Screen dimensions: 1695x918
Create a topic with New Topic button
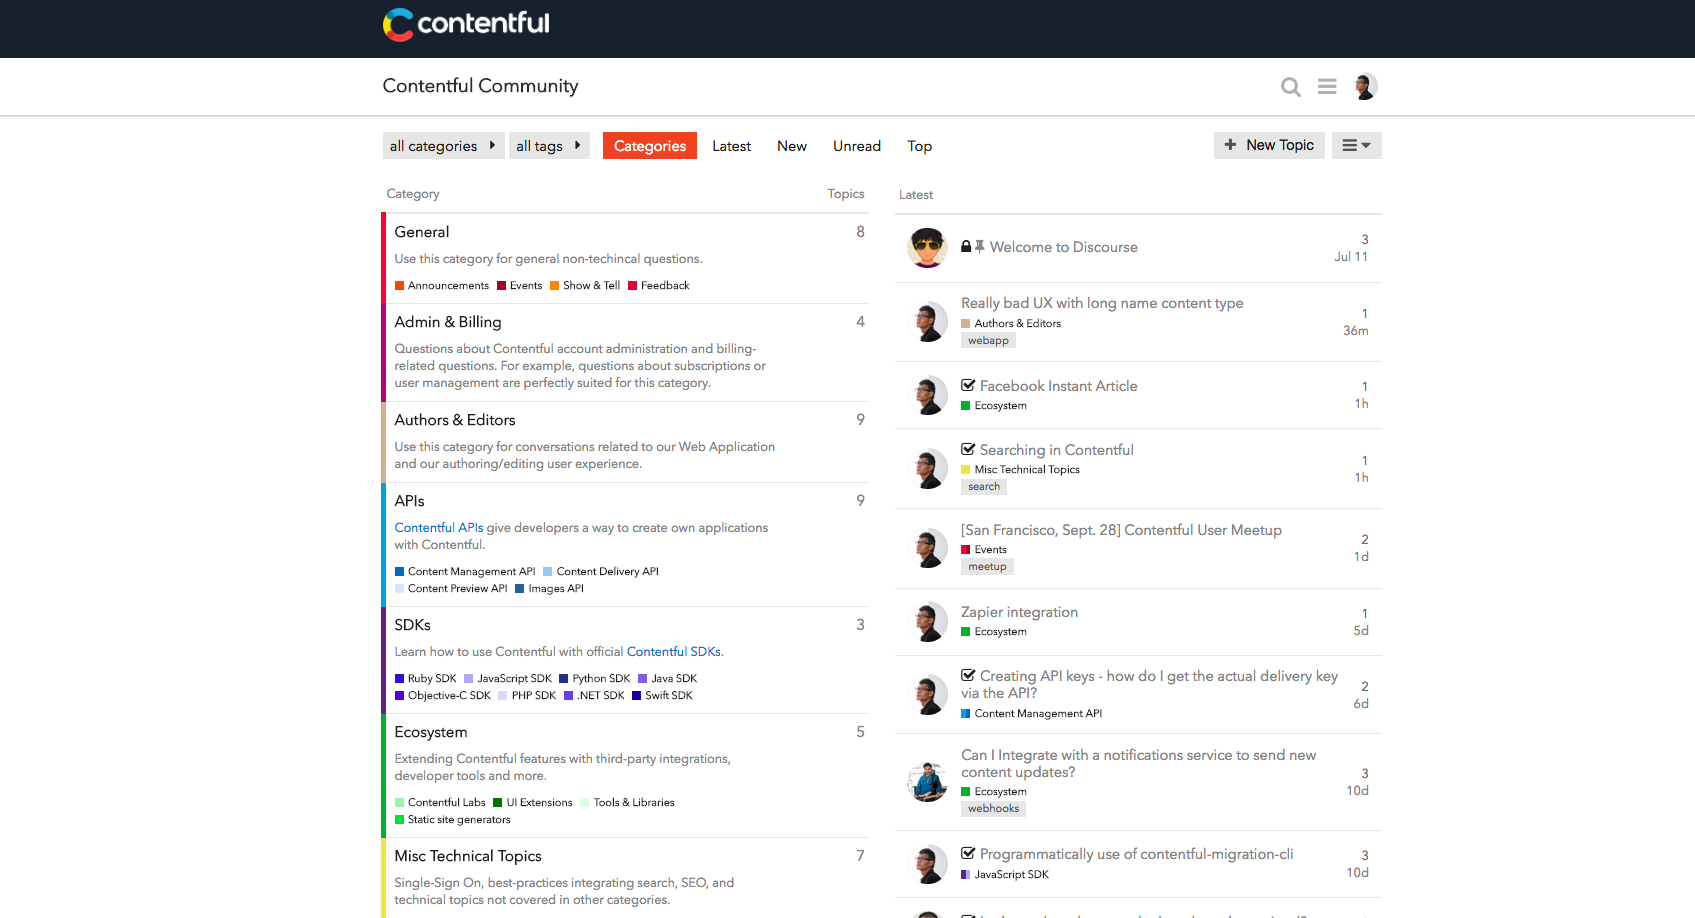click(1269, 145)
